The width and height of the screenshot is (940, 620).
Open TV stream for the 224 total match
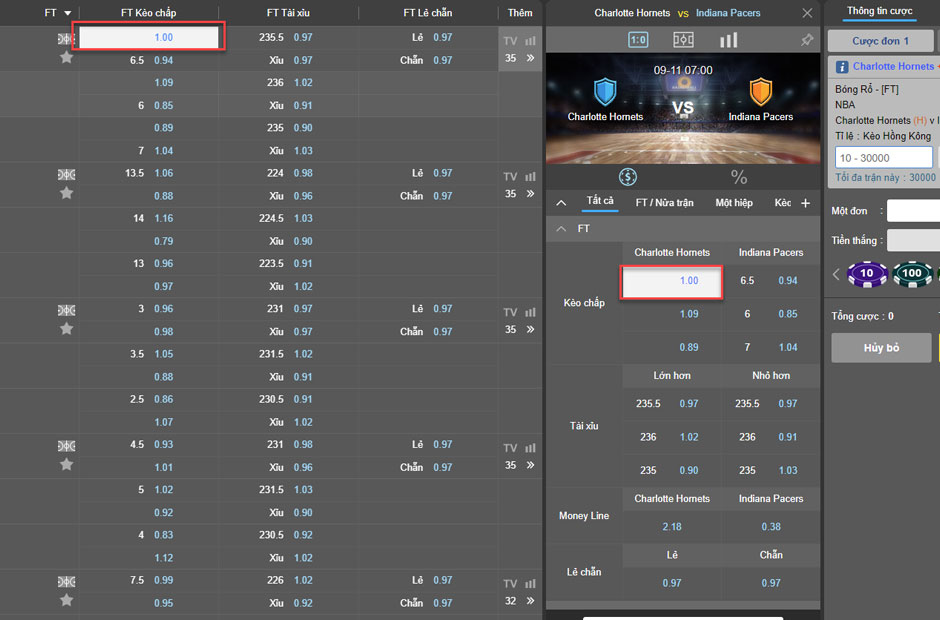(x=510, y=176)
